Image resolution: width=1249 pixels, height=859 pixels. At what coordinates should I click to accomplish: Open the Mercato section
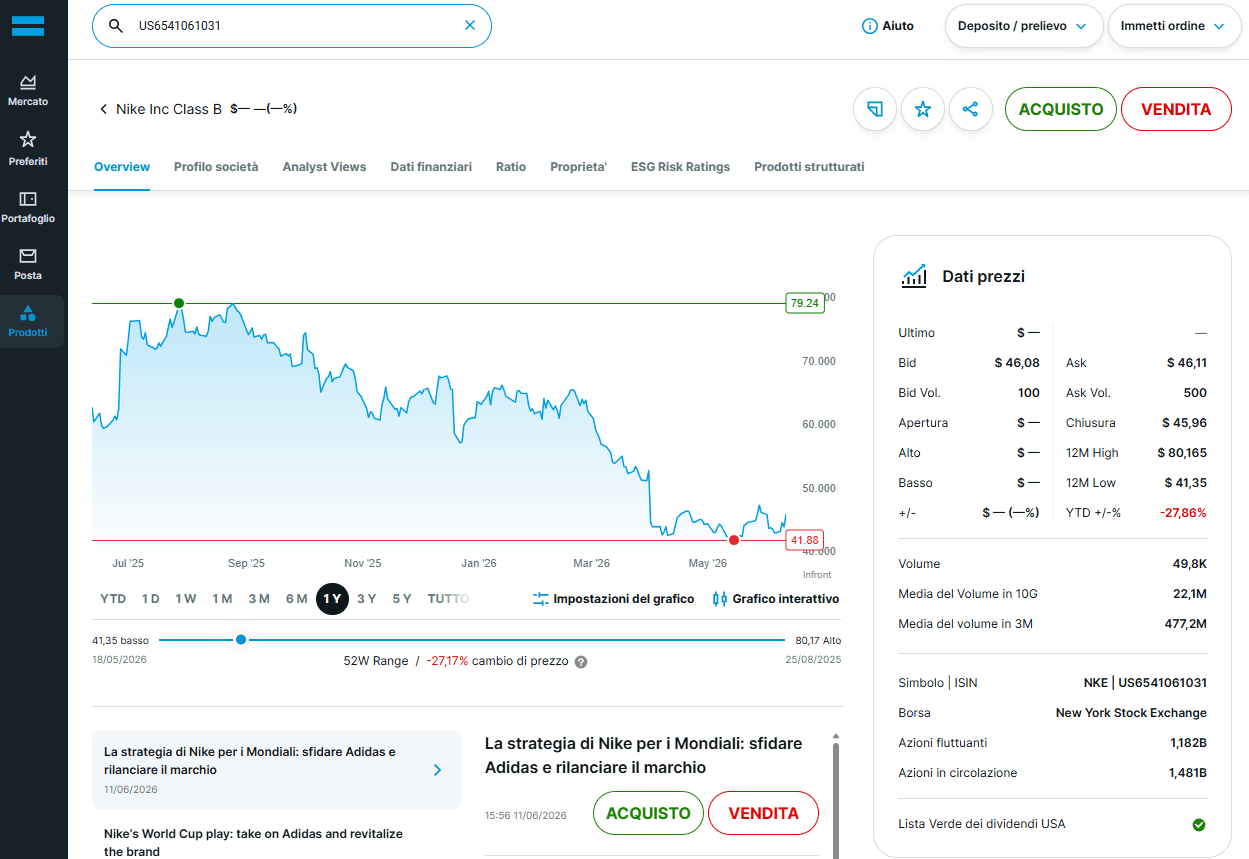pos(28,90)
